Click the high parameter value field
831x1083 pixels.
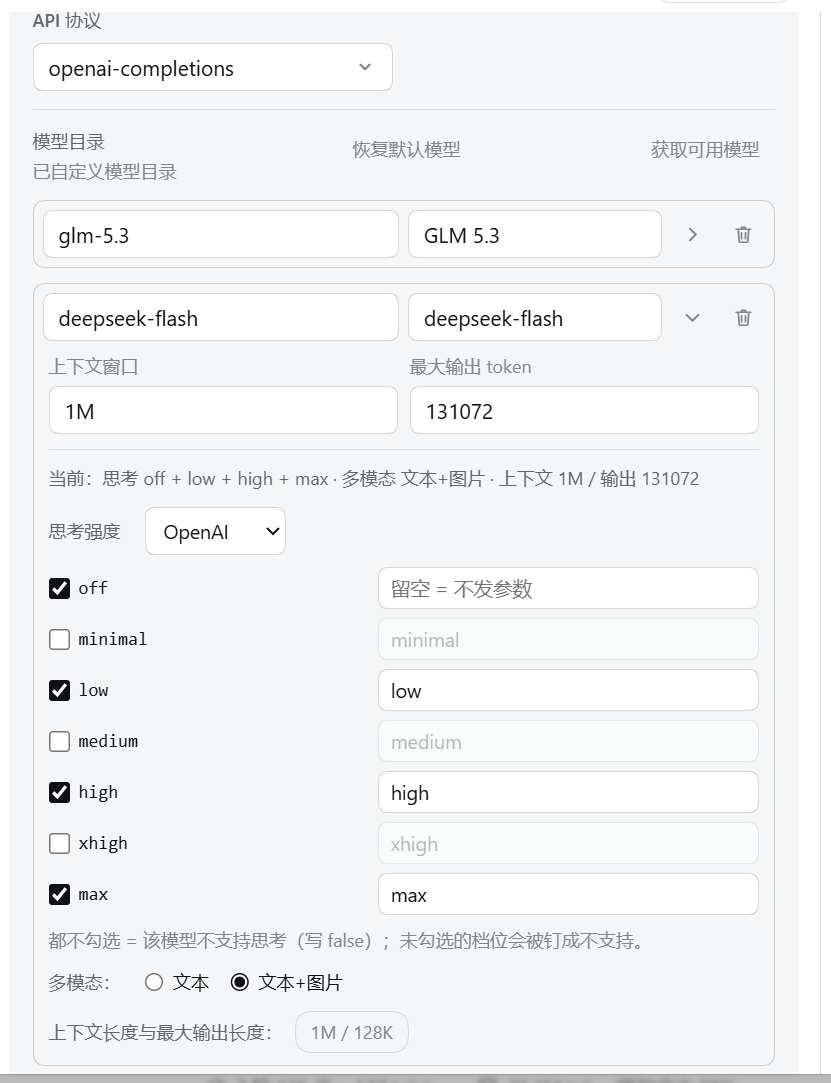(569, 792)
